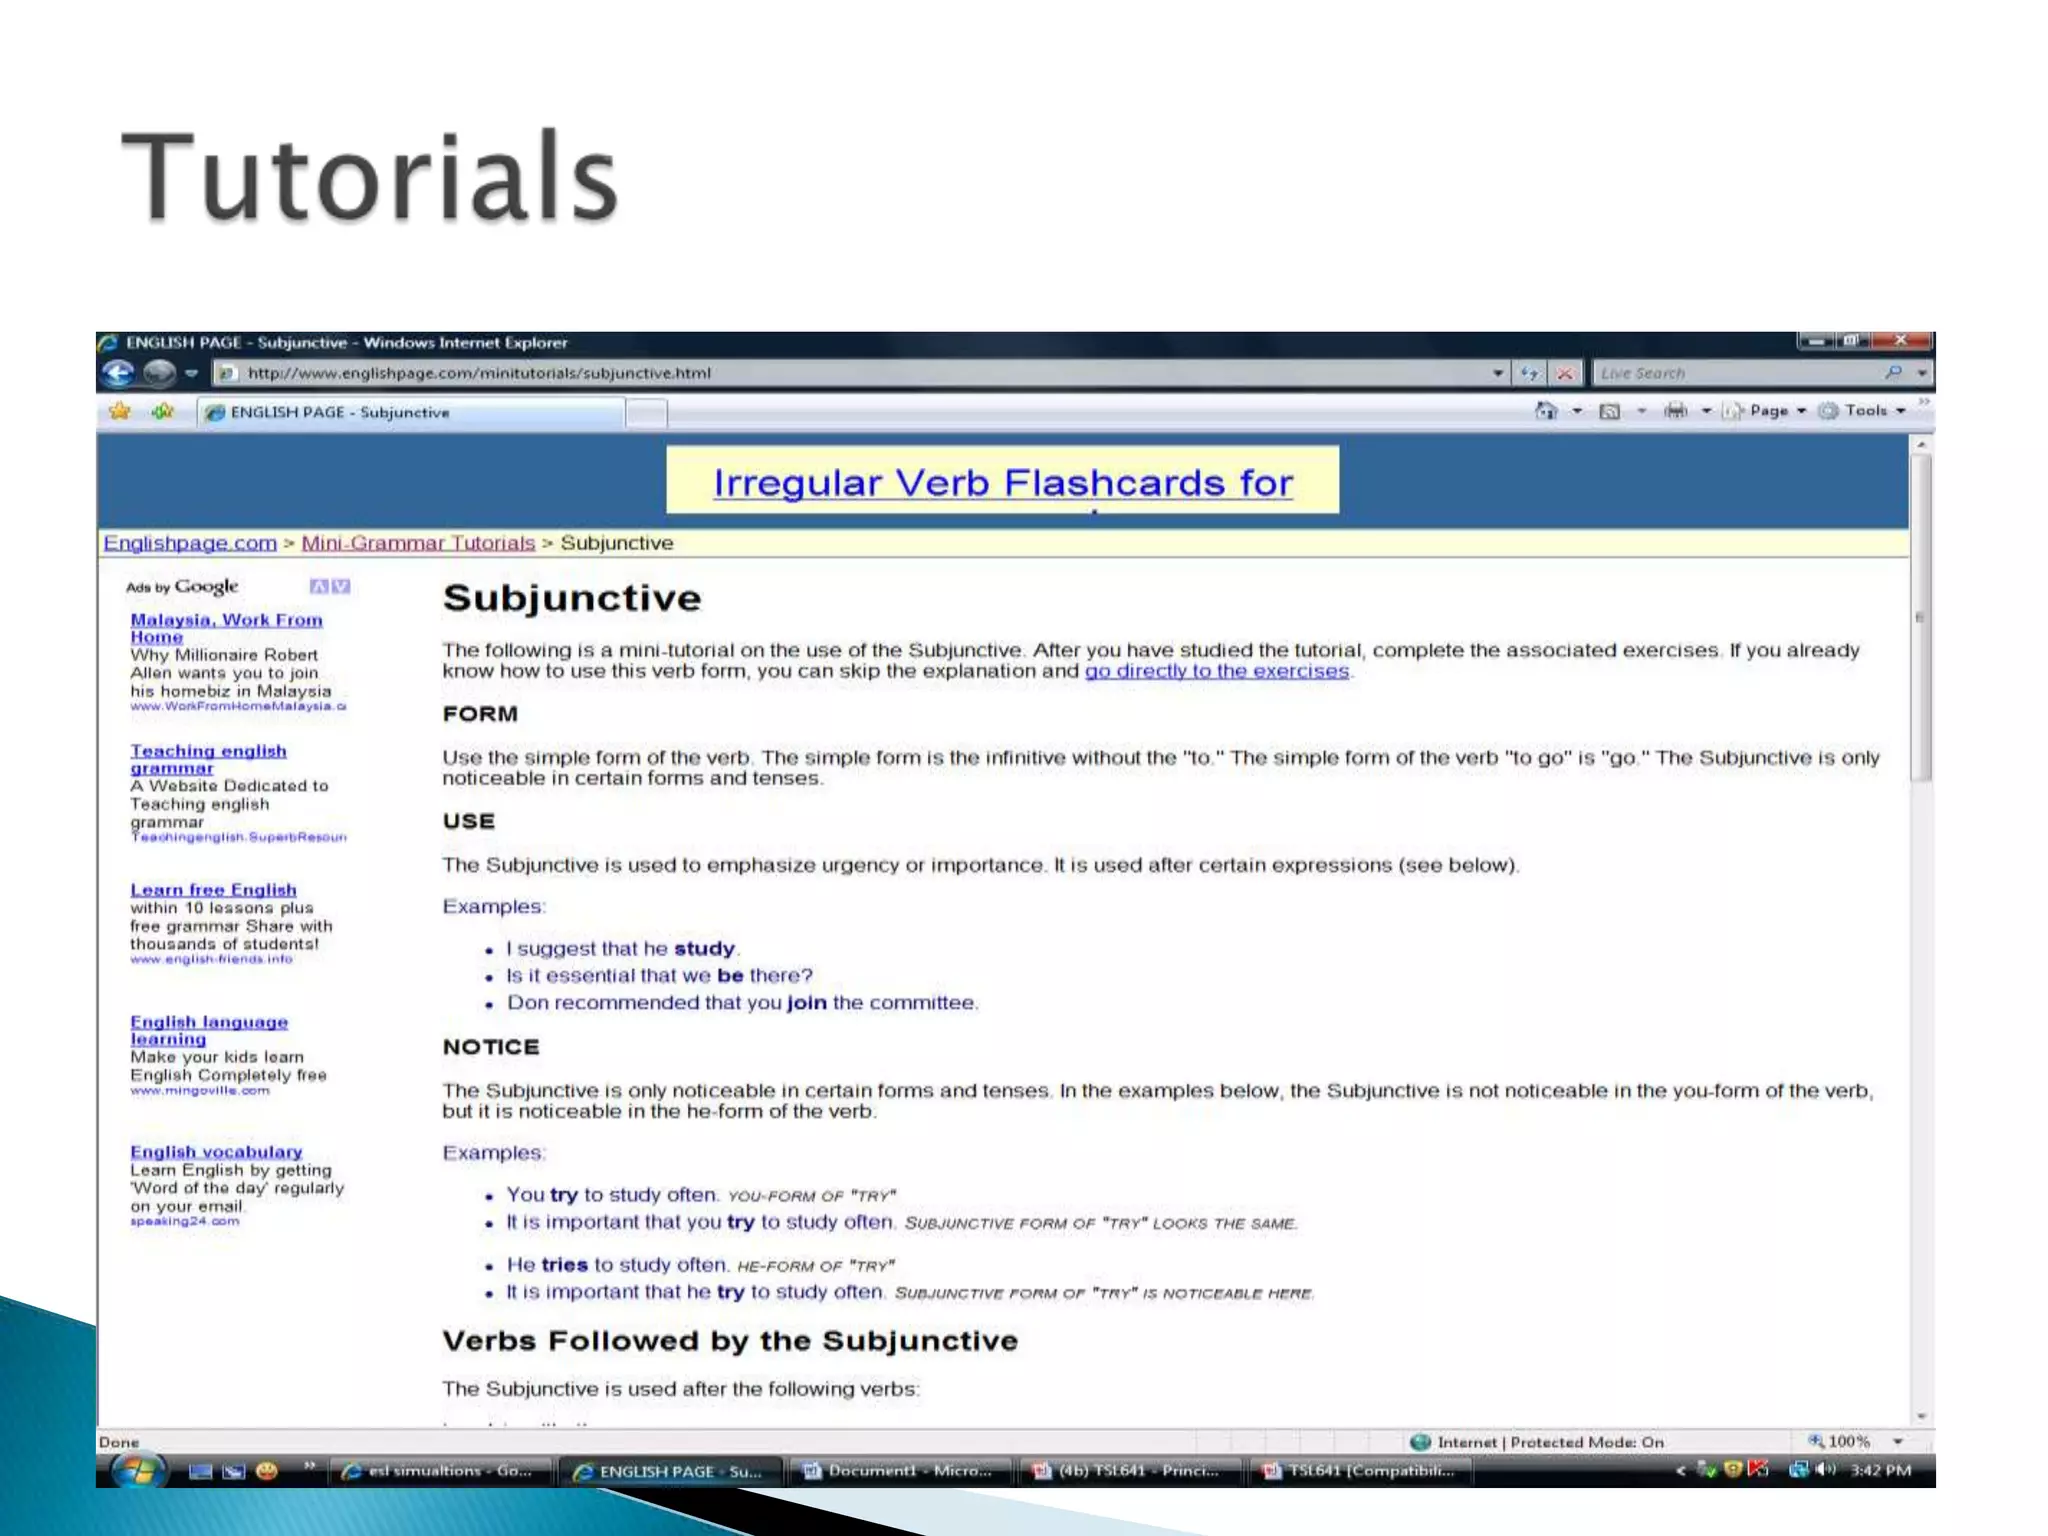Expand the quick launch overflow chevron
This screenshot has height=1536, width=2048.
[x=309, y=1466]
